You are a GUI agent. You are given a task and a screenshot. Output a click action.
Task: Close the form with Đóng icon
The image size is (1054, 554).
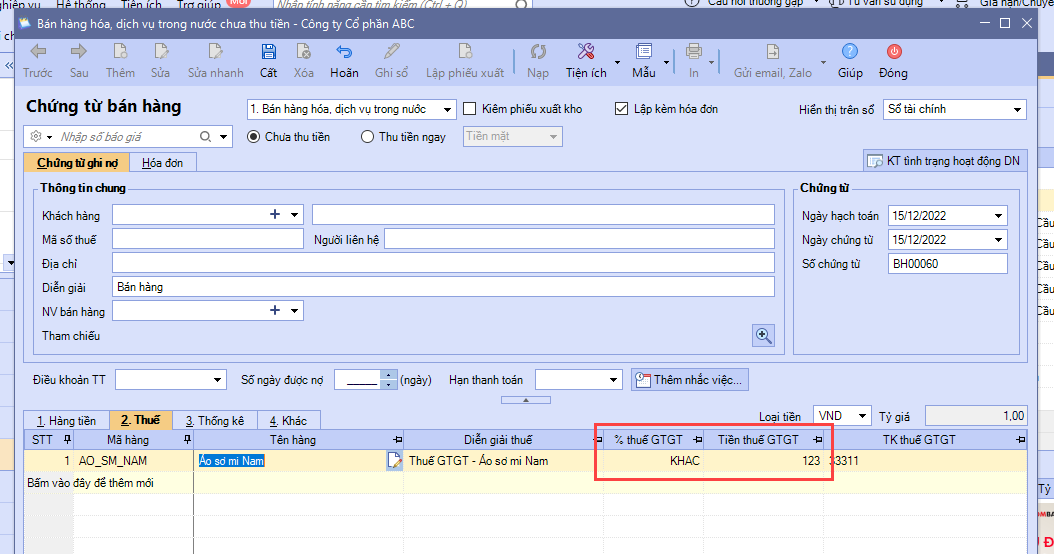(x=893, y=52)
